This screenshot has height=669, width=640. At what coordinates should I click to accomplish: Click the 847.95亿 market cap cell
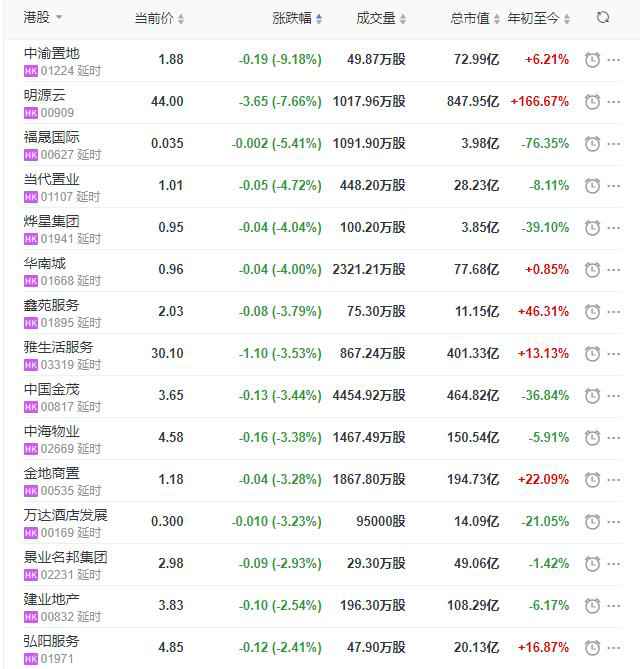tap(473, 102)
